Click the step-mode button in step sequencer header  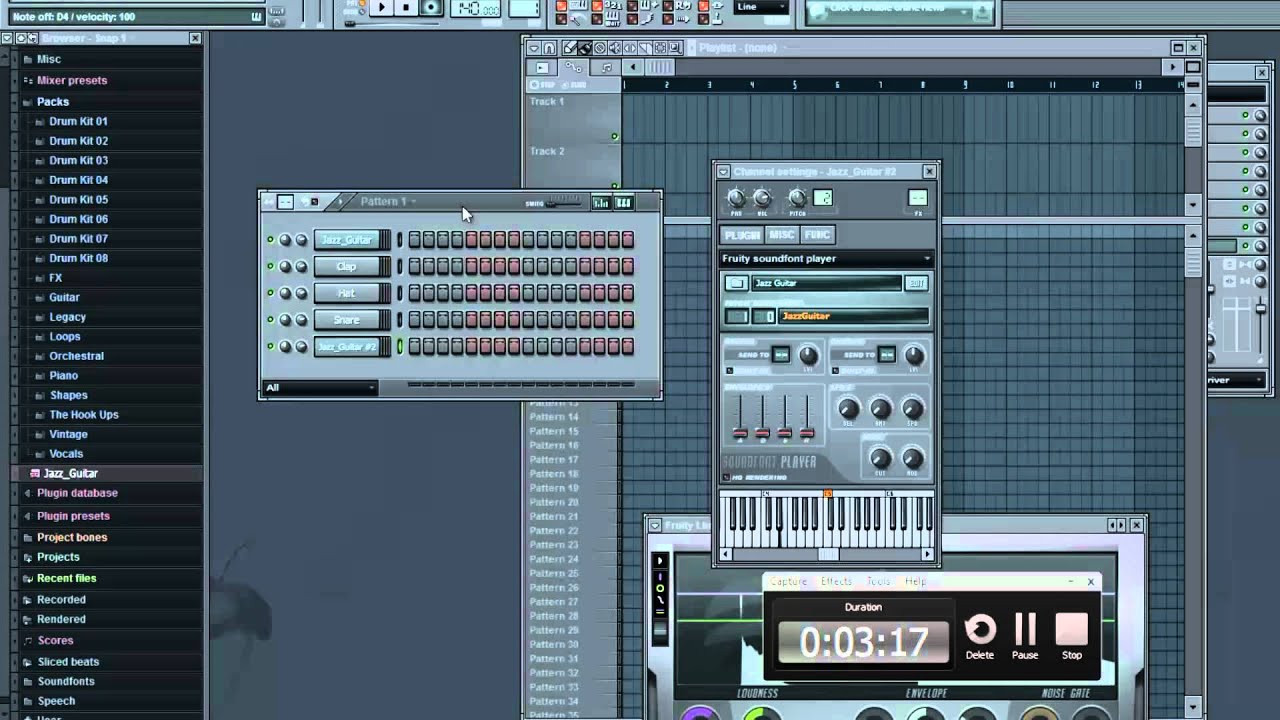pos(286,202)
